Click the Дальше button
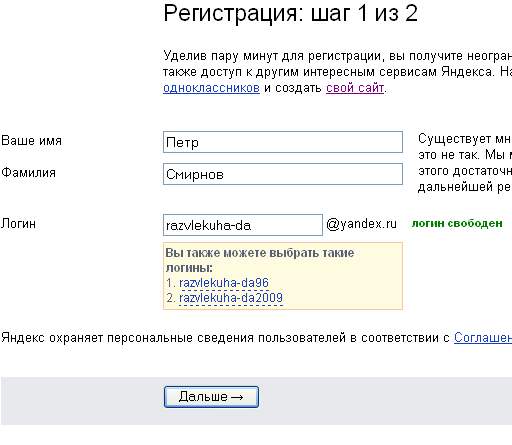This screenshot has height=445, width=512. pyautogui.click(x=211, y=397)
